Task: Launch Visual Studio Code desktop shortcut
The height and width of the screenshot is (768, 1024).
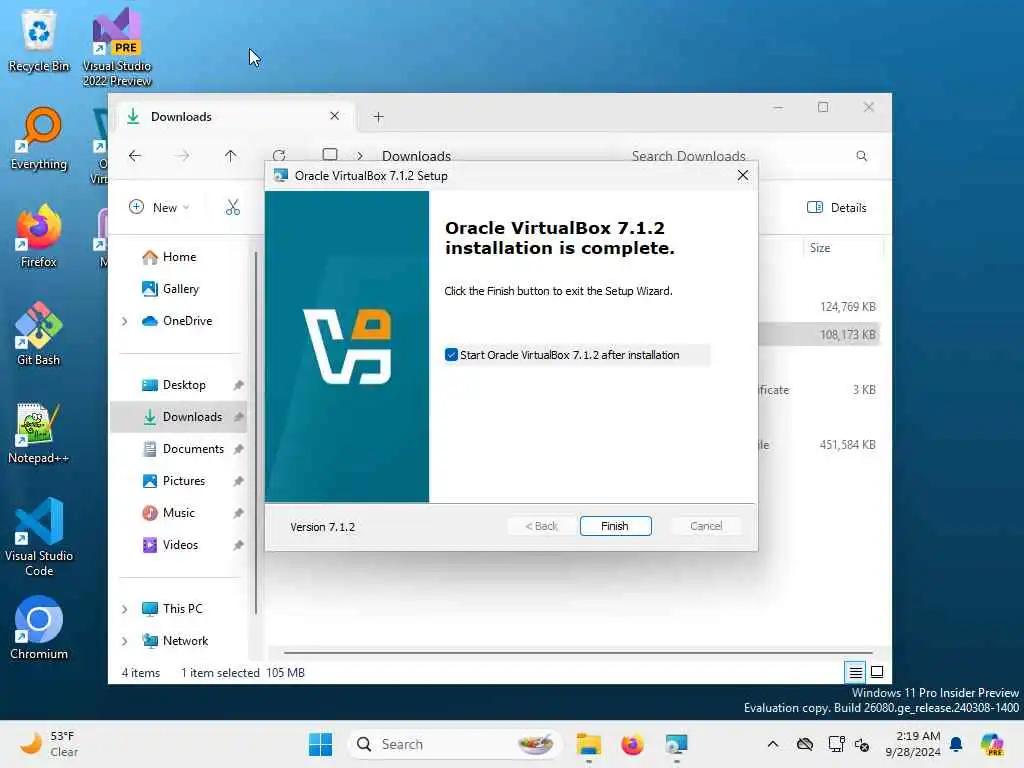Action: [x=39, y=537]
